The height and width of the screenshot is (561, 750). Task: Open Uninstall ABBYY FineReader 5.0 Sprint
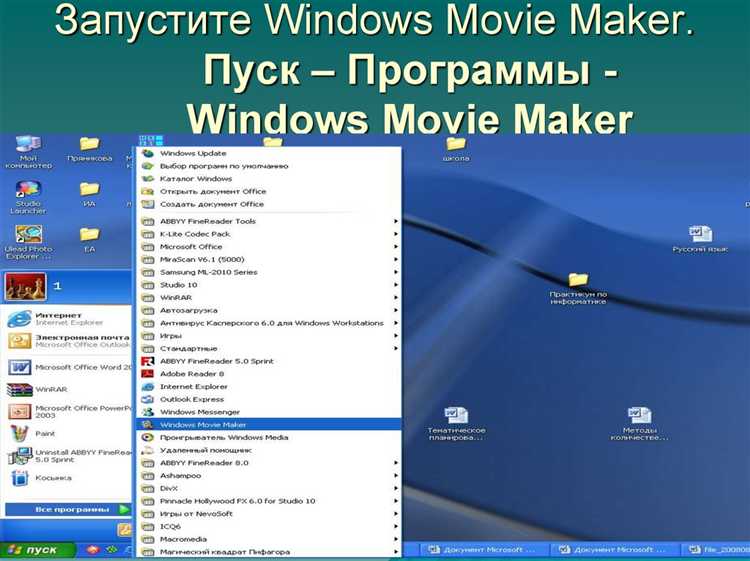click(68, 456)
